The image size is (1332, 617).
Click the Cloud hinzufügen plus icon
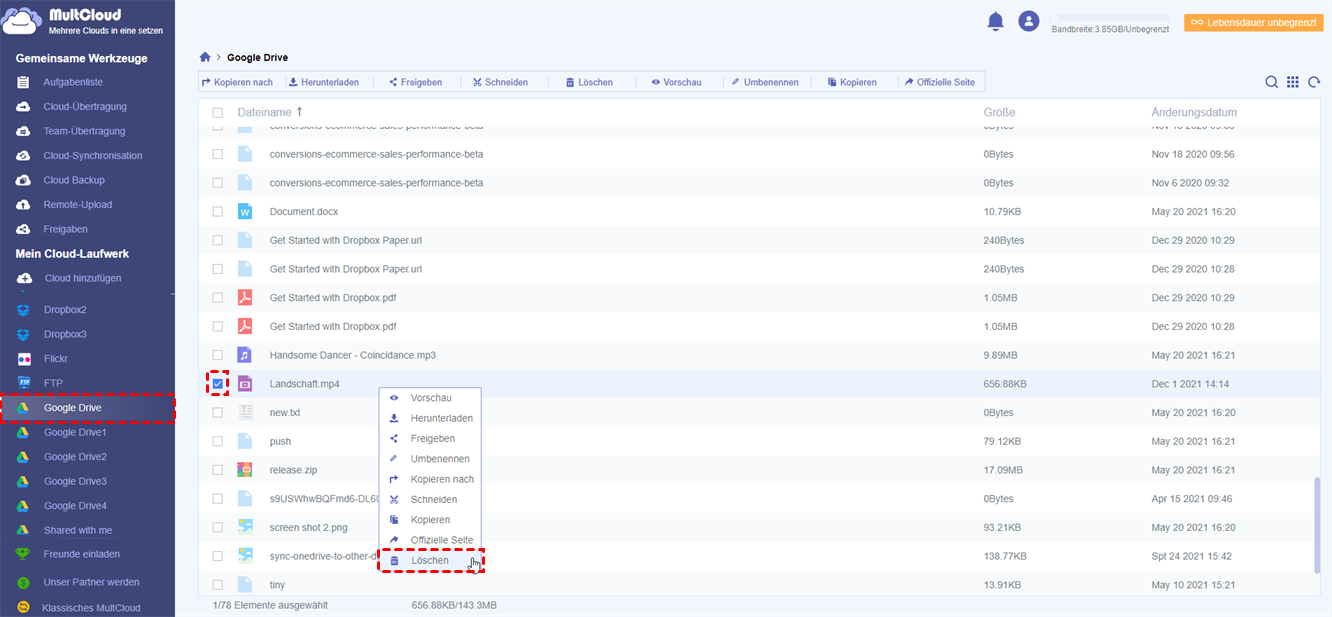(x=23, y=278)
